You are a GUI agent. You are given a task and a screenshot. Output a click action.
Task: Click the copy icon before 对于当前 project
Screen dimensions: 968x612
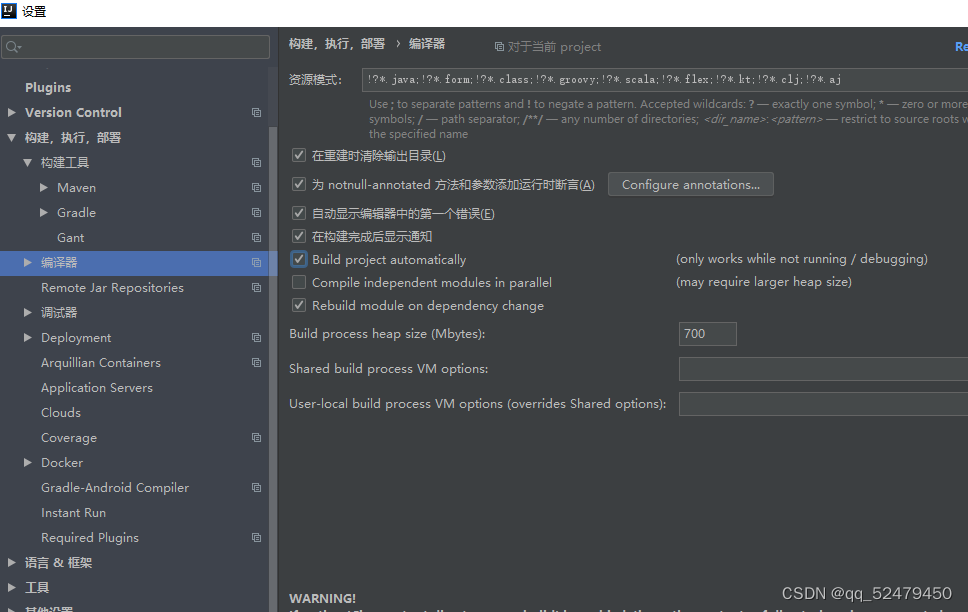coord(498,46)
